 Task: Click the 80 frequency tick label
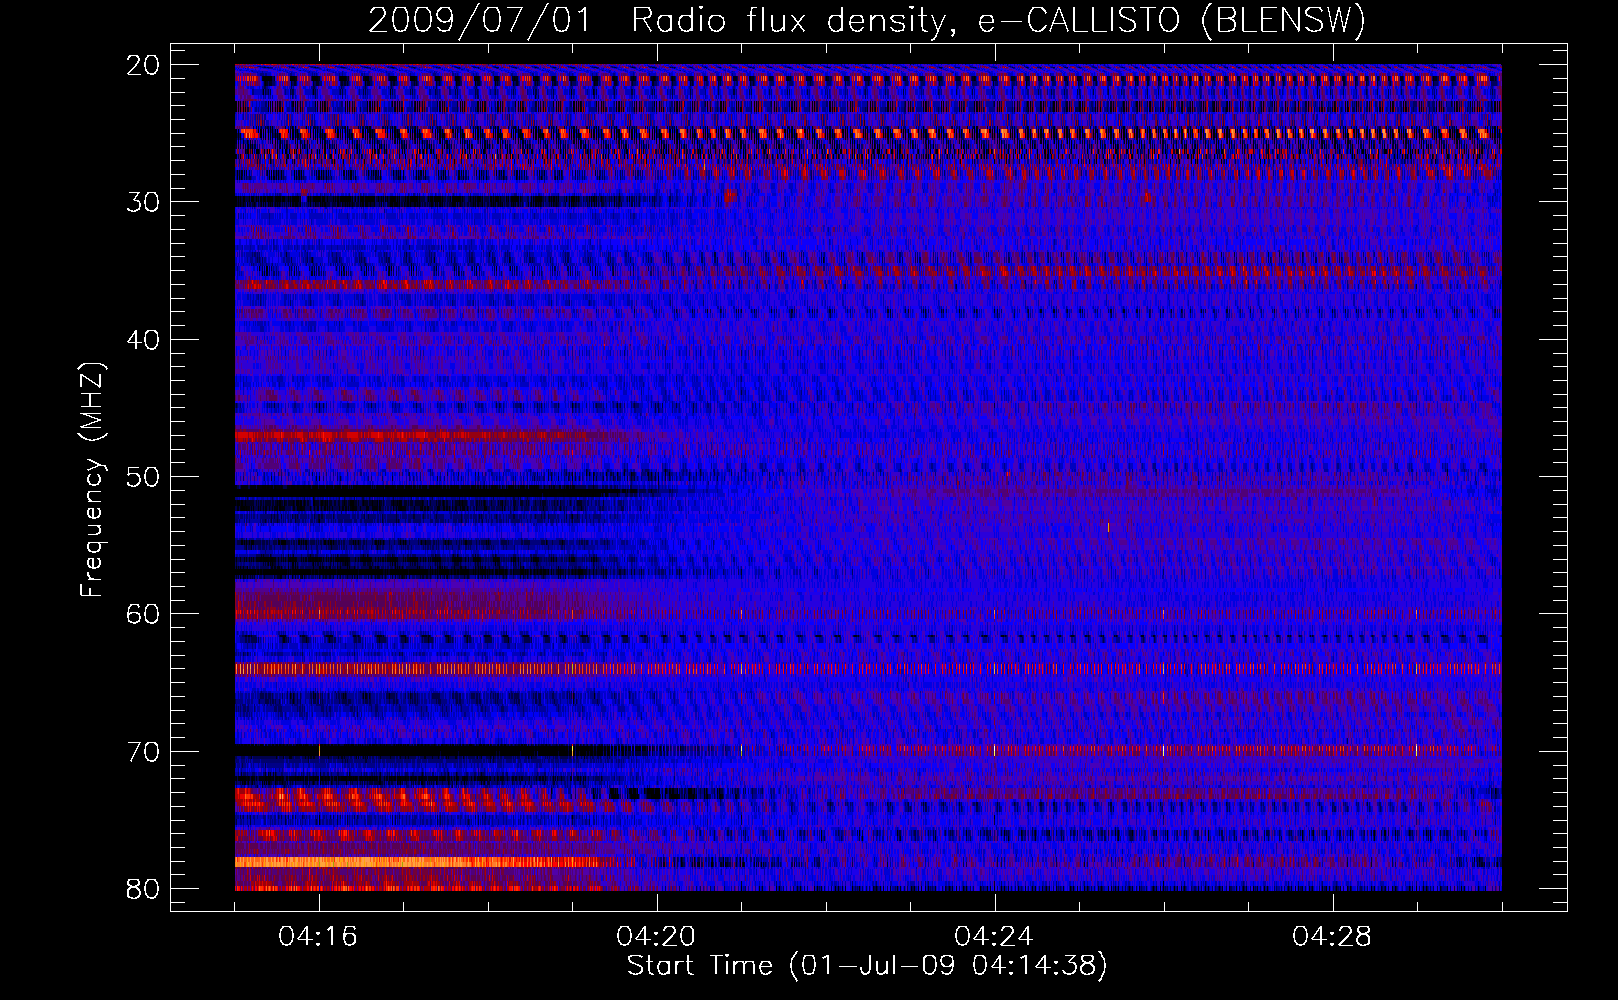144,889
